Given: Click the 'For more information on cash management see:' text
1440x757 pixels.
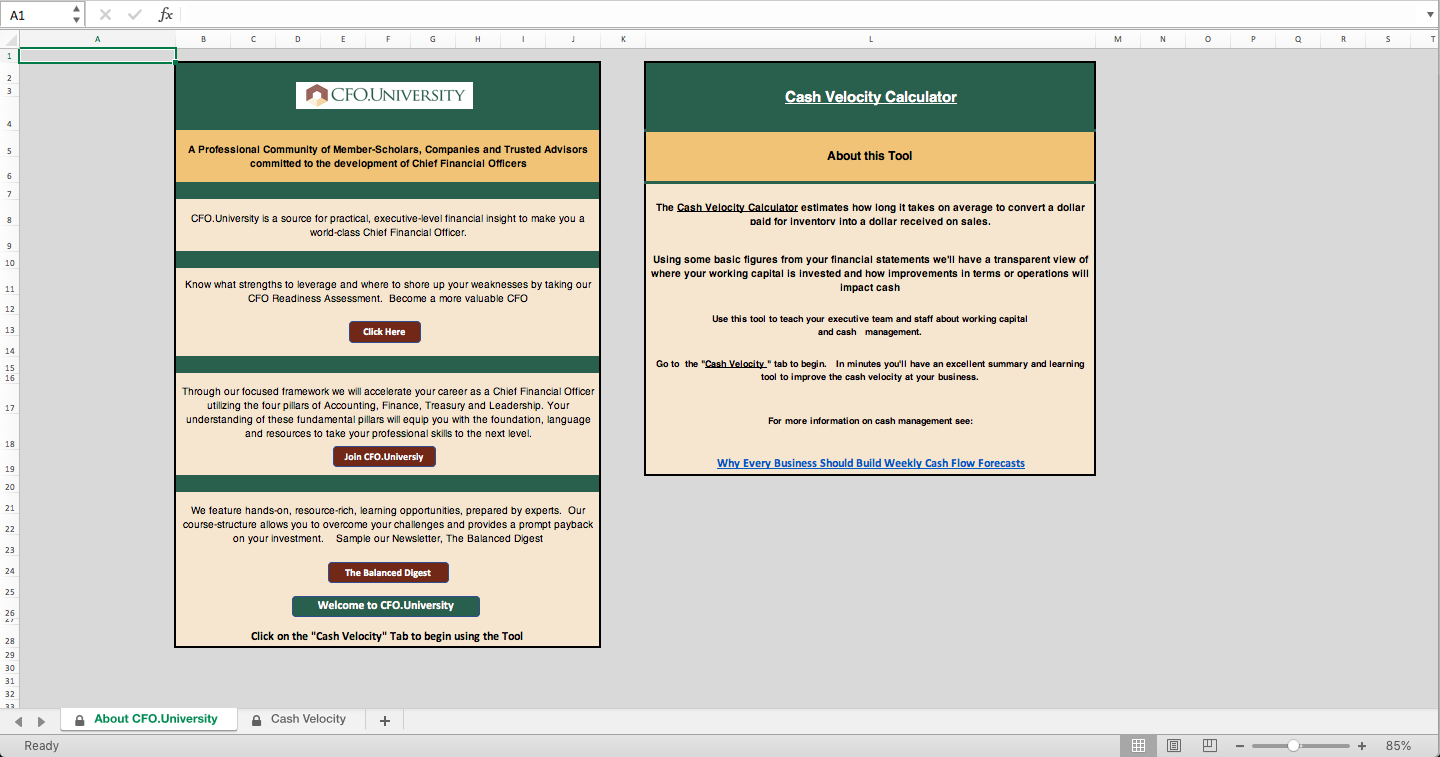Looking at the screenshot, I should pyautogui.click(x=870, y=421).
